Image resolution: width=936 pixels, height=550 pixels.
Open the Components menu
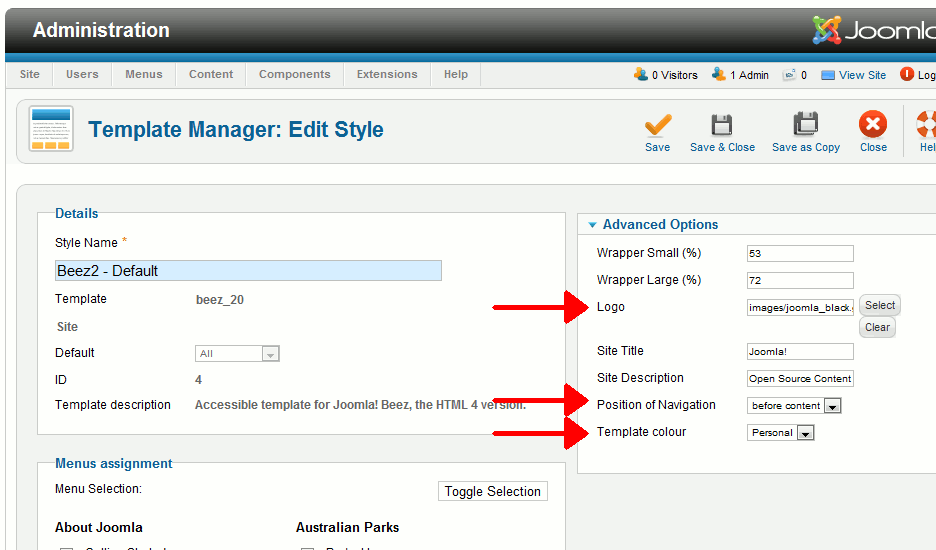tap(294, 74)
